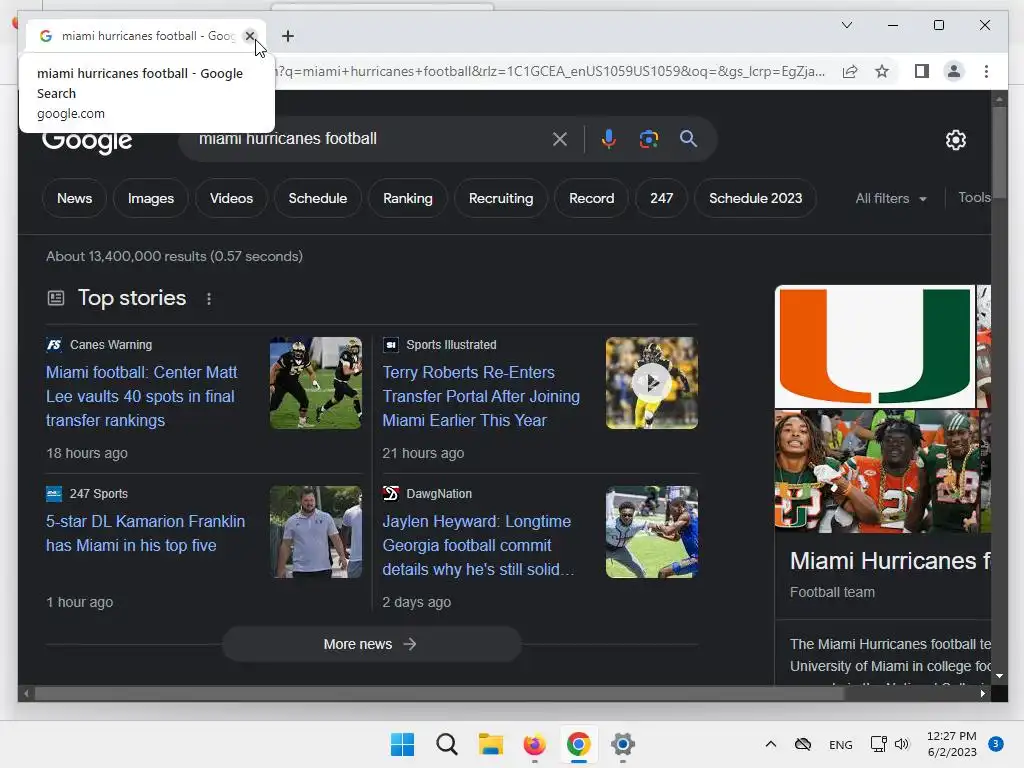Open File Explorer from the taskbar
Screen dimensions: 1024x768
coord(490,744)
